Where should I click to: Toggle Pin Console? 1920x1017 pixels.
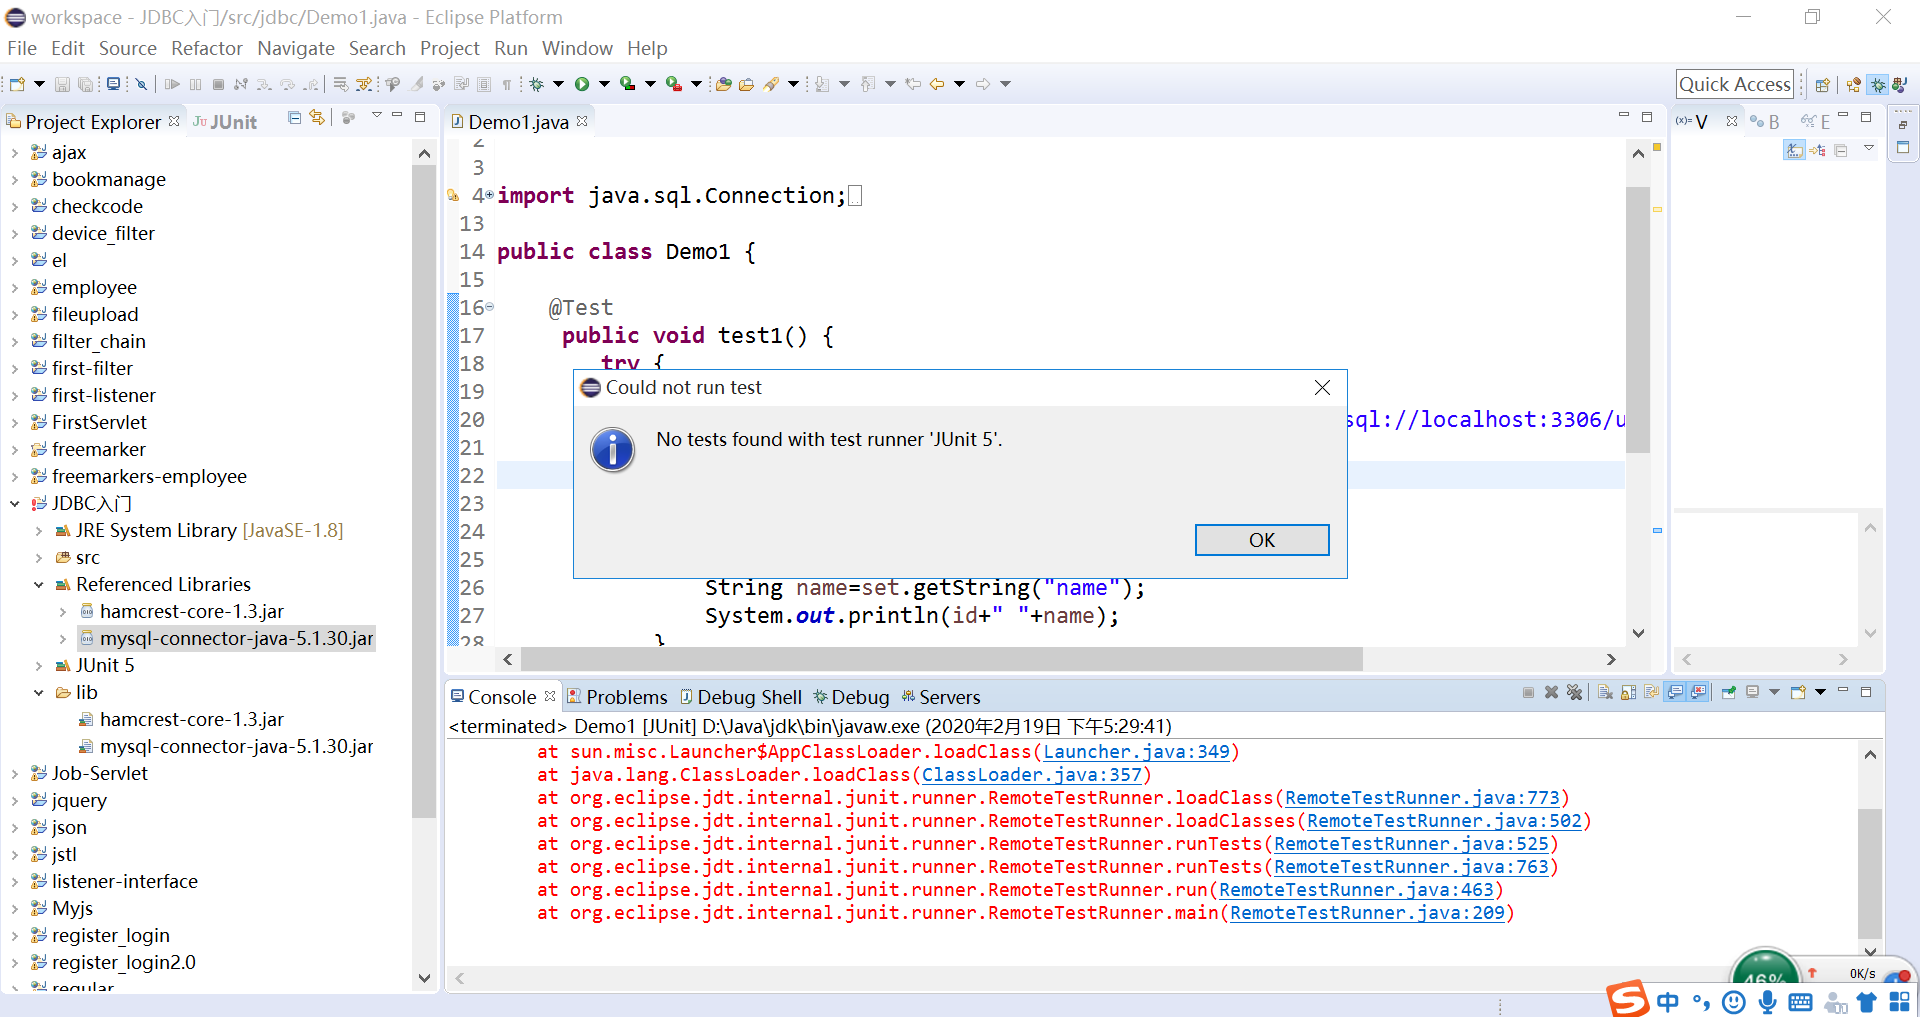point(1729,692)
